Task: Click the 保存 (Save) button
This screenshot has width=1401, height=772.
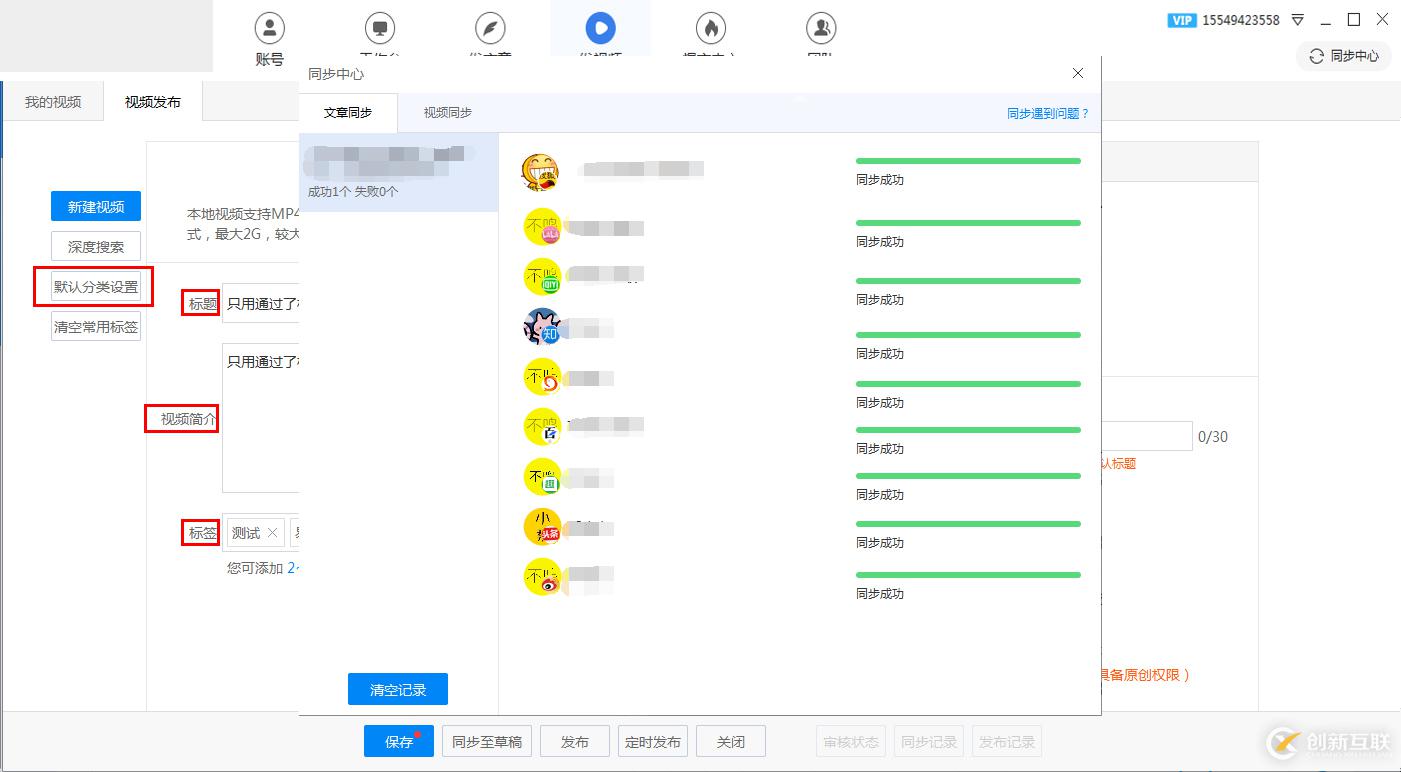Action: 398,741
